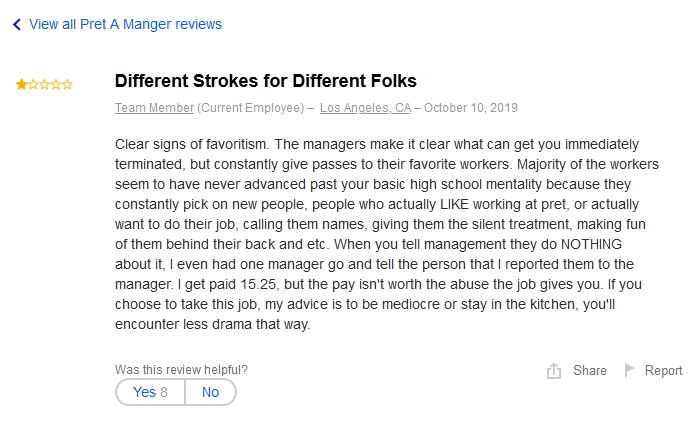Click the fifth, last rating star
The width and height of the screenshot is (698, 431).
67,85
